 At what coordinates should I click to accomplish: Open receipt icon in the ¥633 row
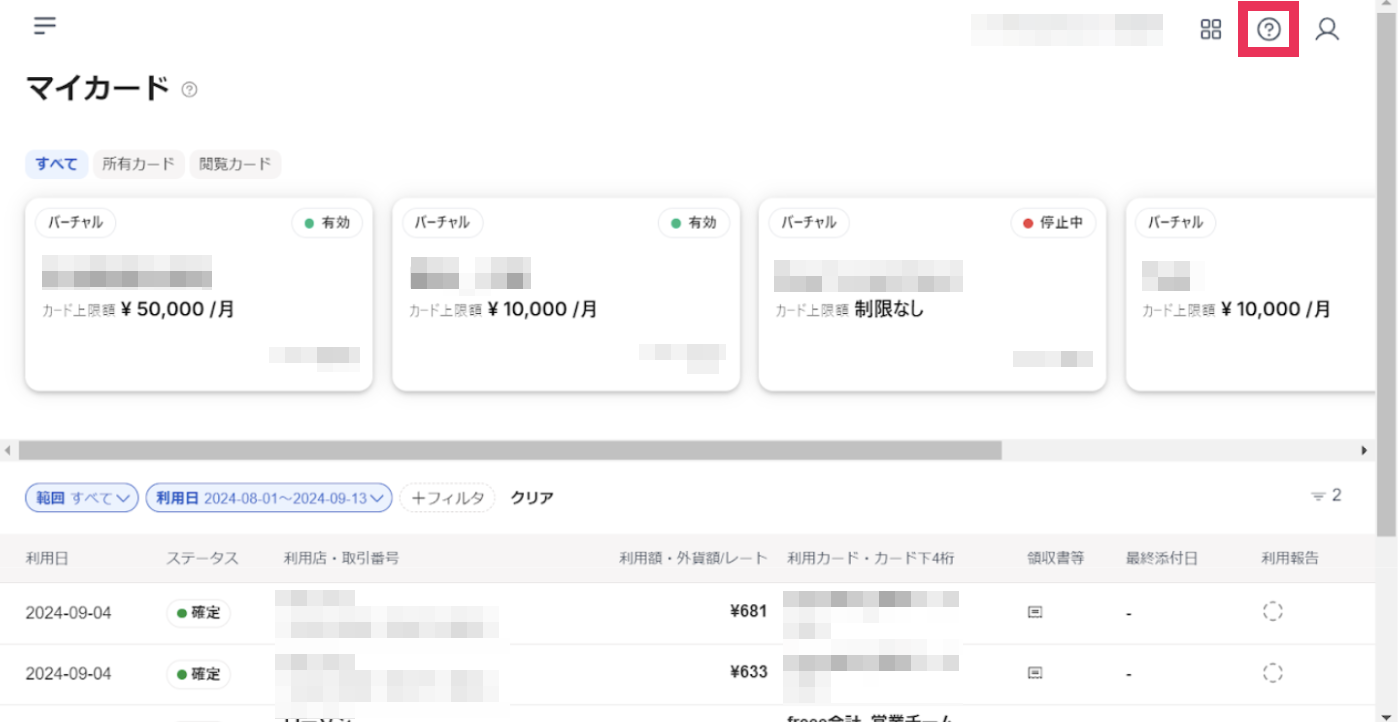1035,672
